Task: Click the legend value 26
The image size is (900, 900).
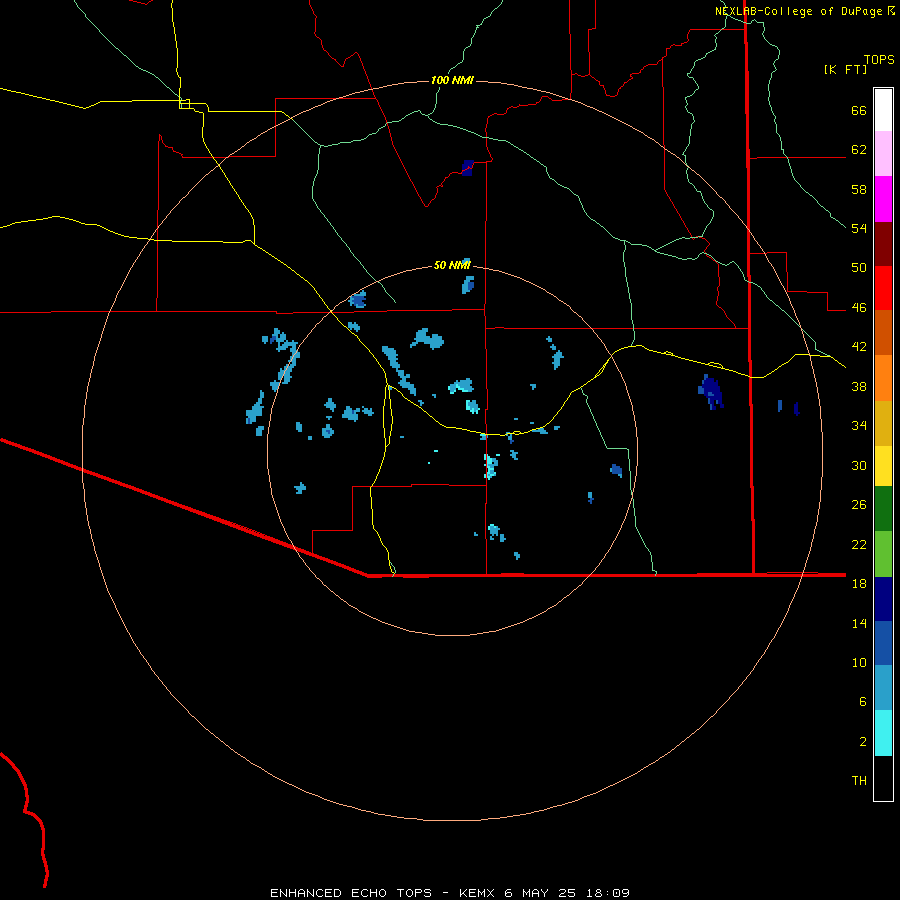Action: (859, 505)
